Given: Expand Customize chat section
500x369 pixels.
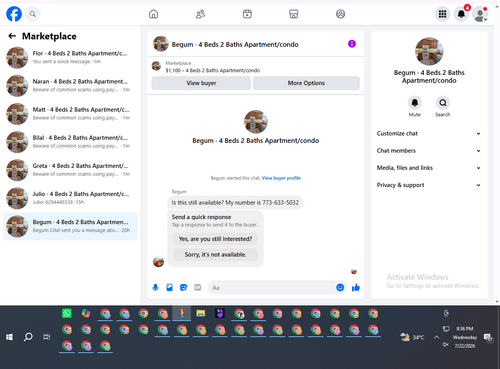Looking at the screenshot, I should point(429,133).
